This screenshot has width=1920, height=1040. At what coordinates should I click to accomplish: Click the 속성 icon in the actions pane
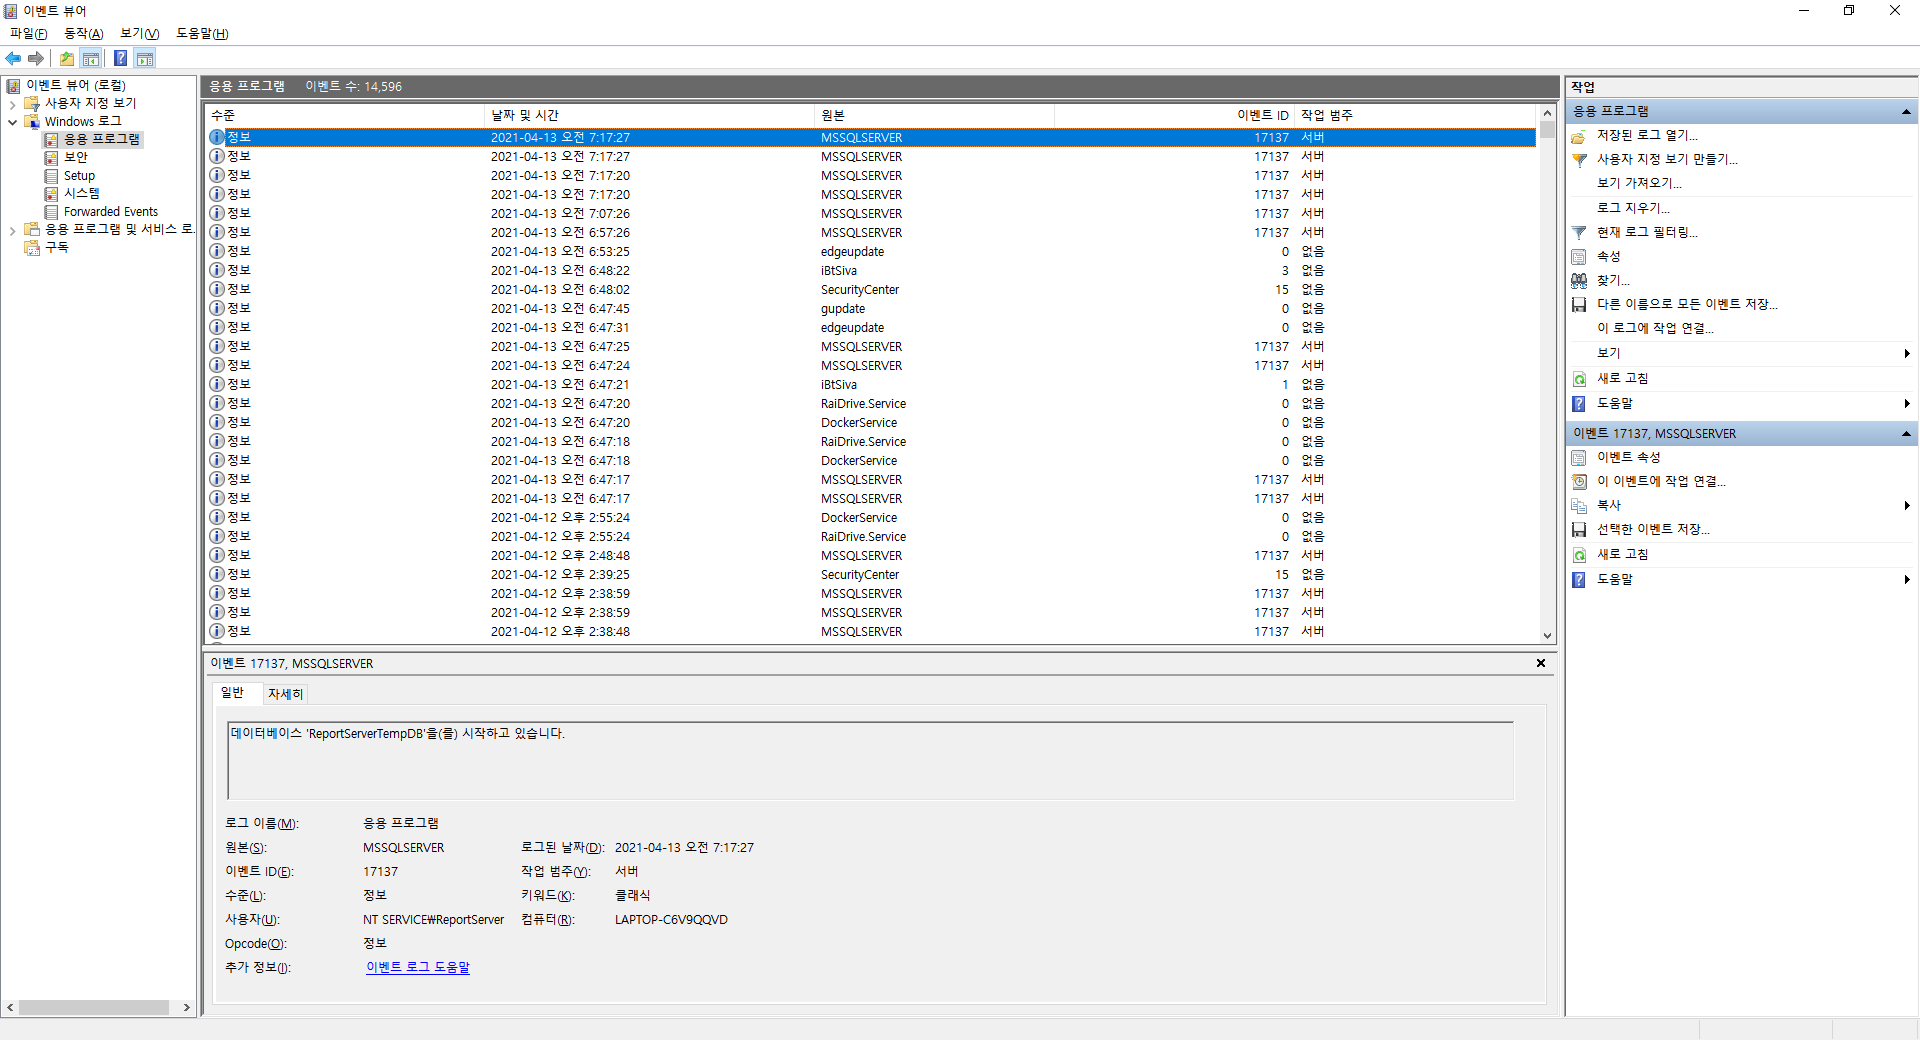(1579, 257)
